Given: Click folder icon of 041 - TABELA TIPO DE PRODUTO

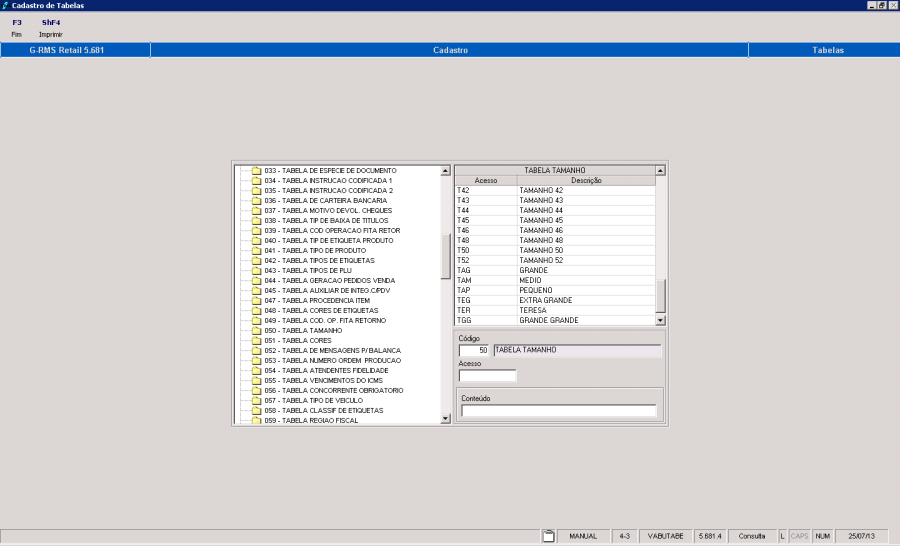Looking at the screenshot, I should [x=256, y=250].
